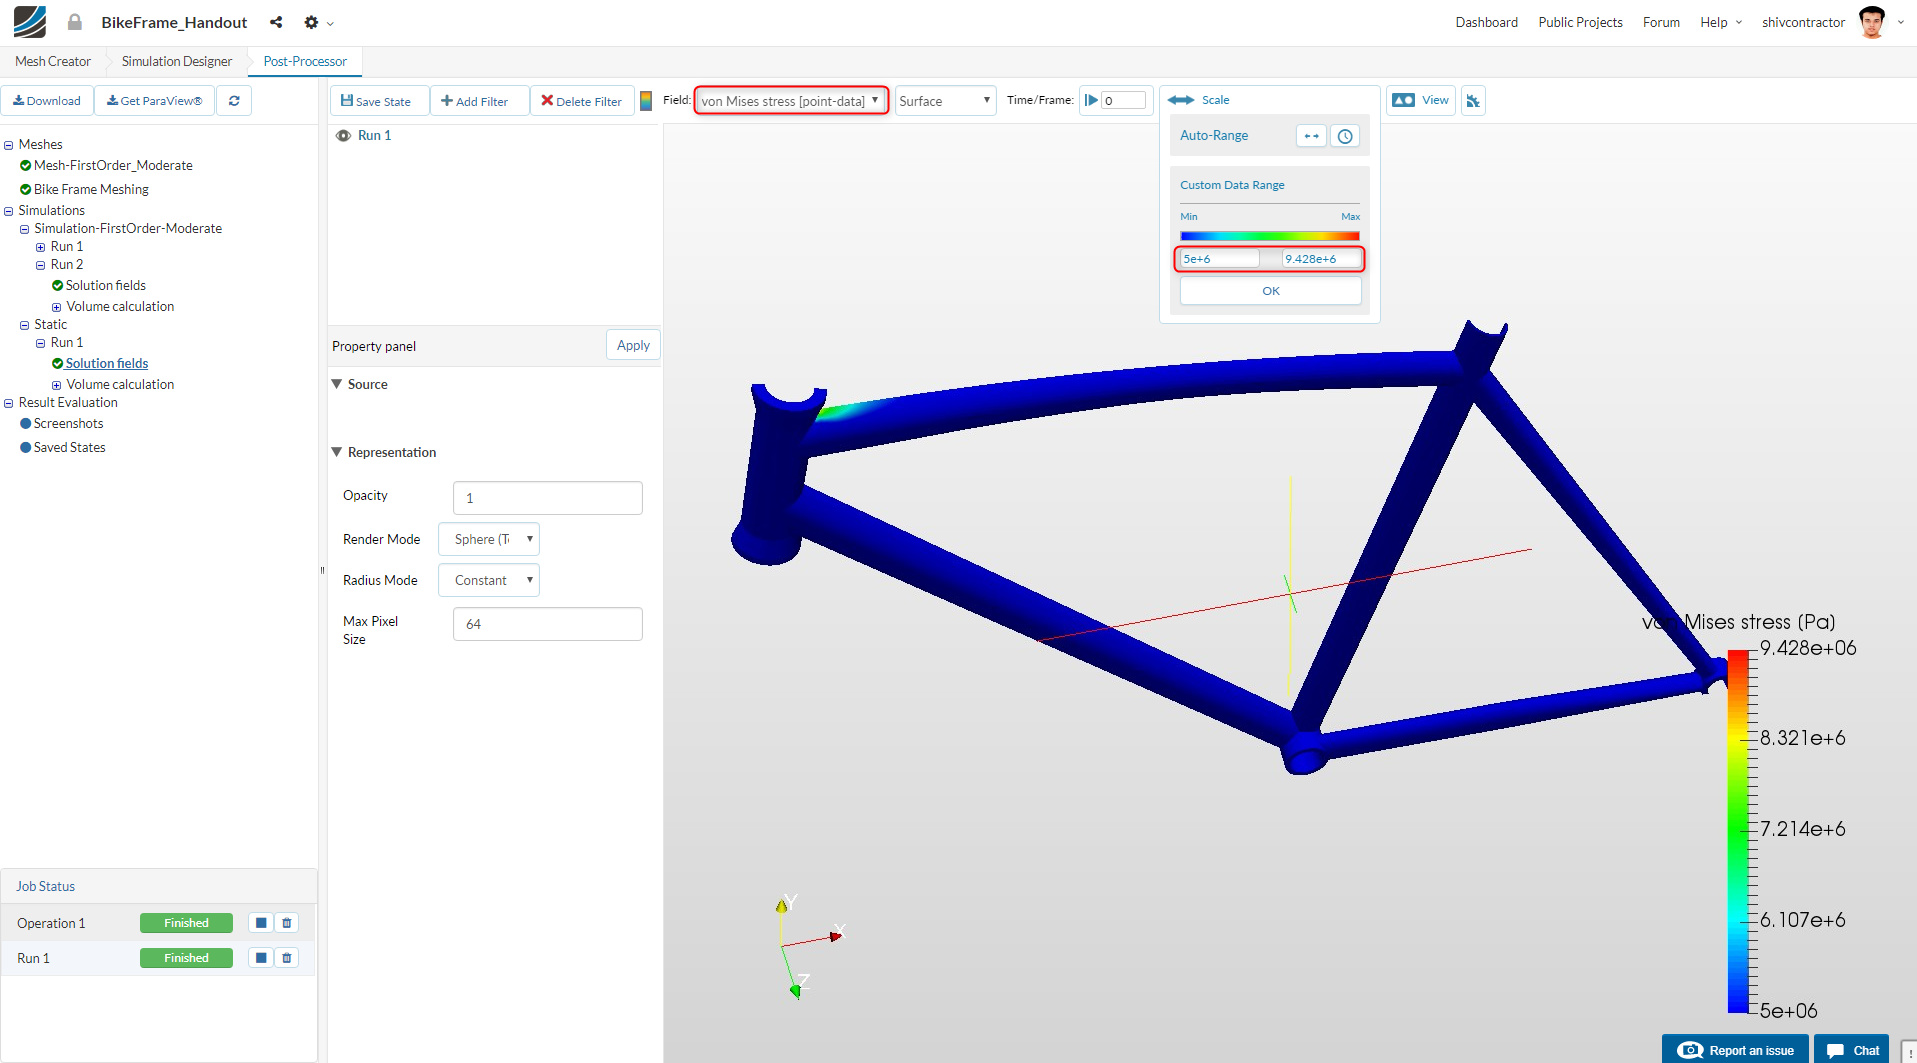Open the Field dropdown for von Mises stress
Image resolution: width=1917 pixels, height=1063 pixels.
(x=791, y=101)
